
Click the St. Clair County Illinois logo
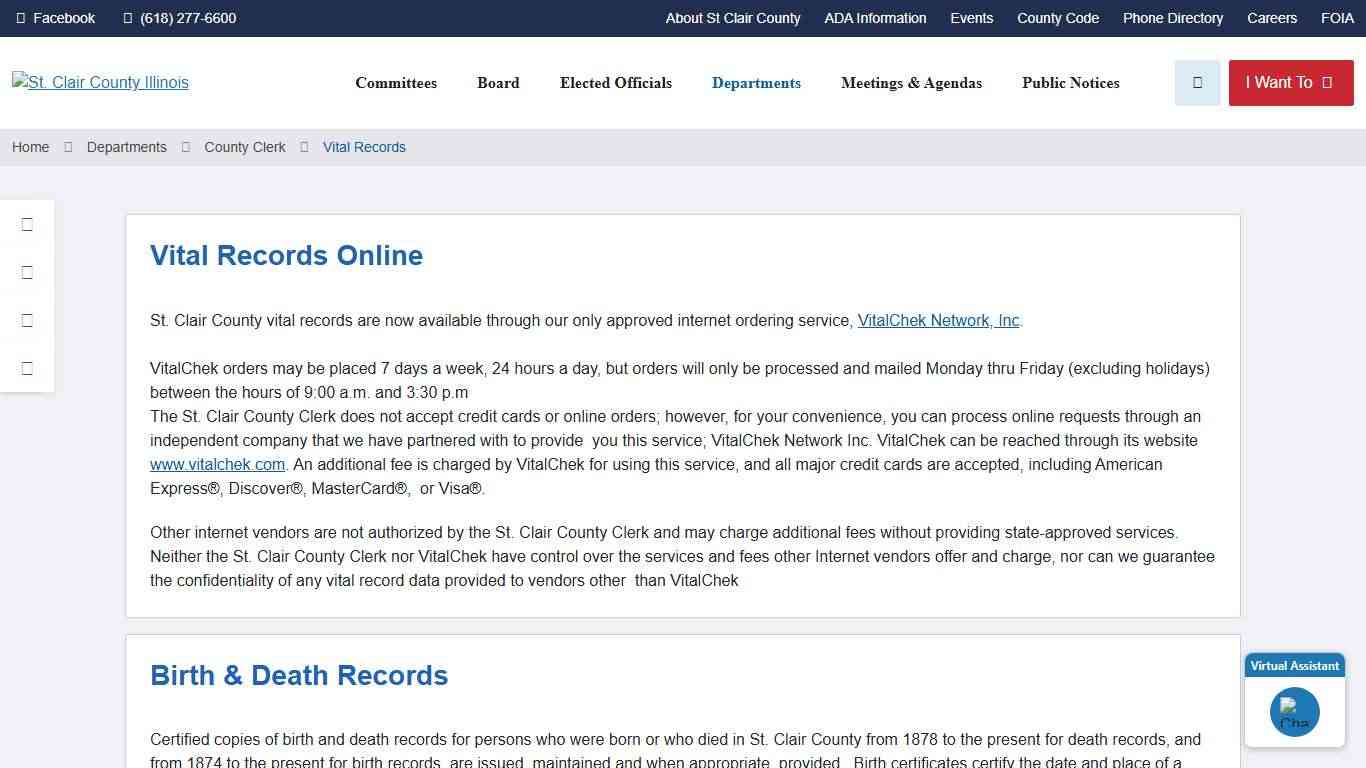(100, 82)
